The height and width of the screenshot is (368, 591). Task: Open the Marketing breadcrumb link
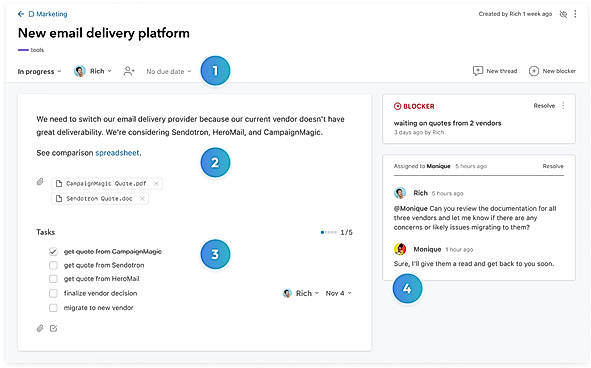coord(48,14)
